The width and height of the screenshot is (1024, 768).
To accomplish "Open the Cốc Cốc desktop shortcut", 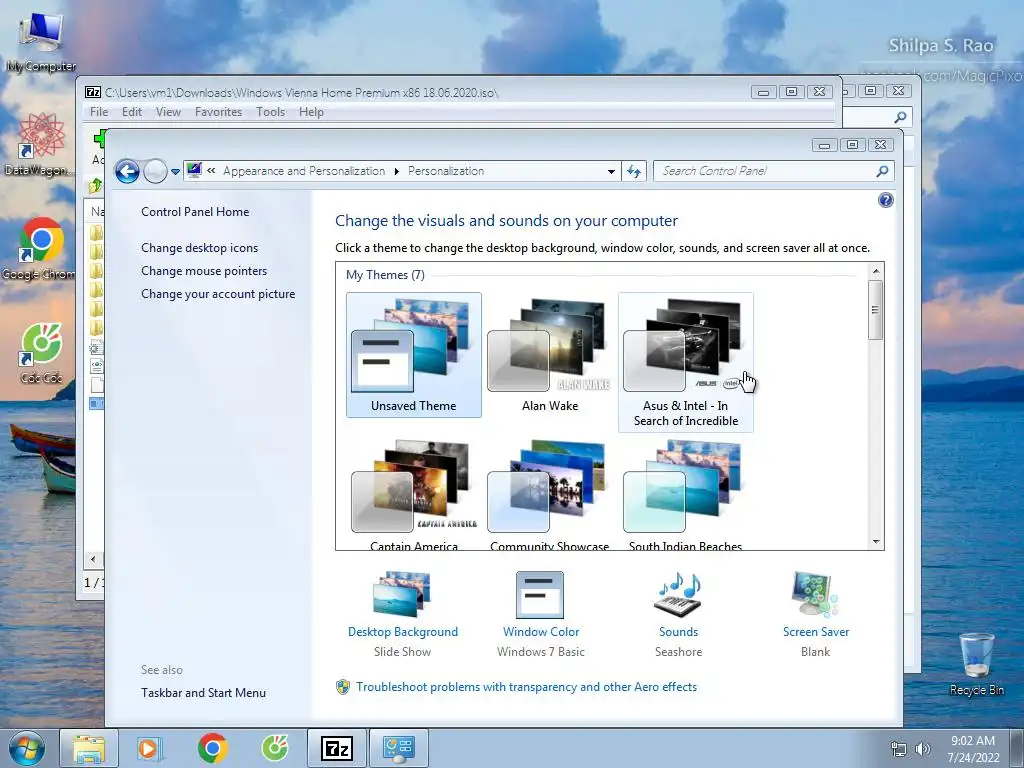I will (40, 353).
